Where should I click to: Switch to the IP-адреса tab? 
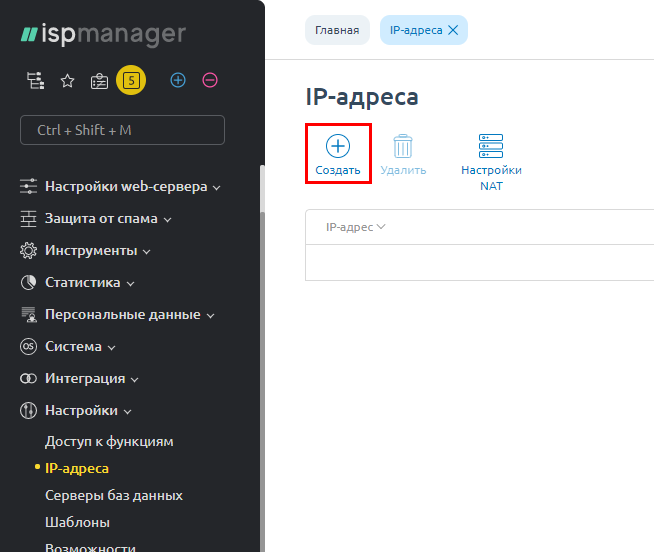tap(416, 30)
